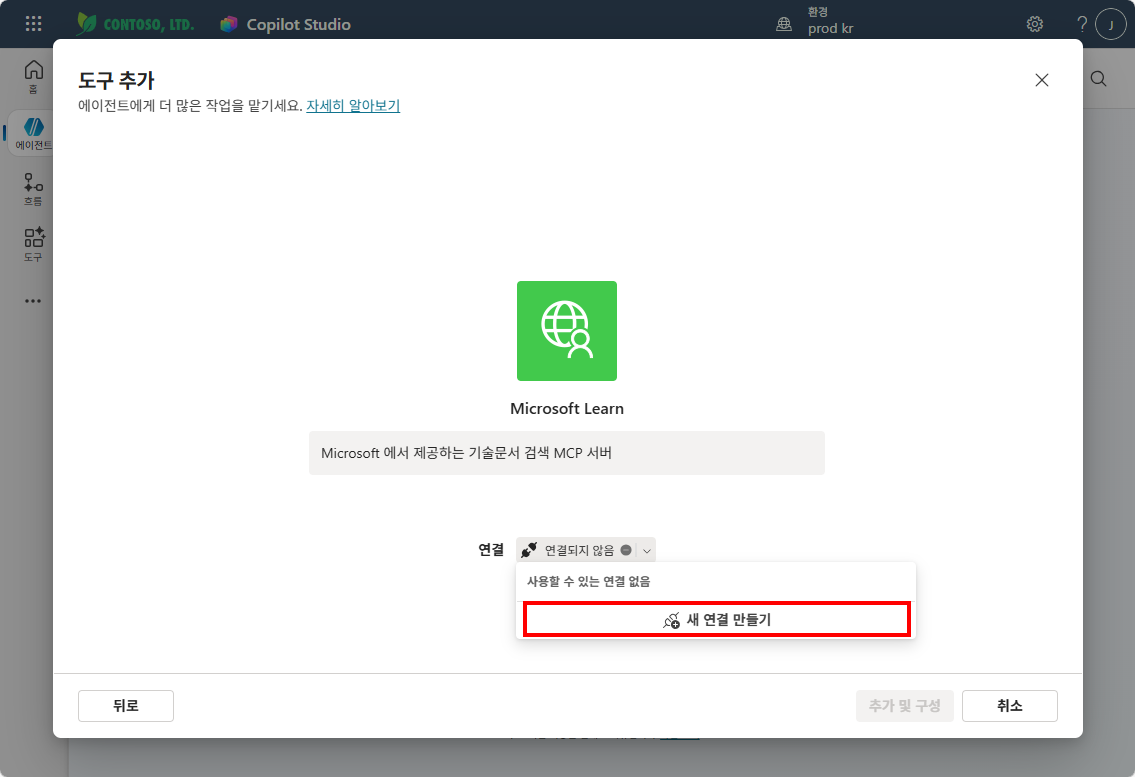The height and width of the screenshot is (777, 1135).
Task: Open the help question mark icon
Action: 1081,24
